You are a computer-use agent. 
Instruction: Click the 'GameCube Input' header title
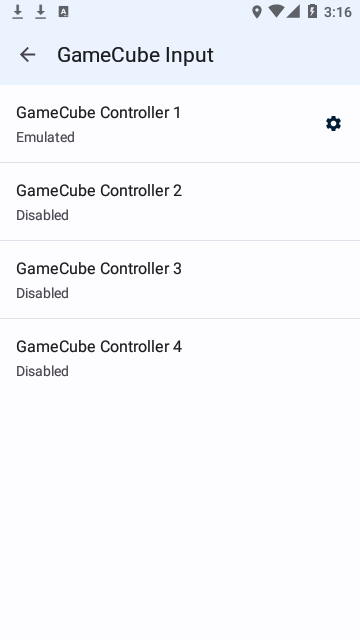point(135,55)
